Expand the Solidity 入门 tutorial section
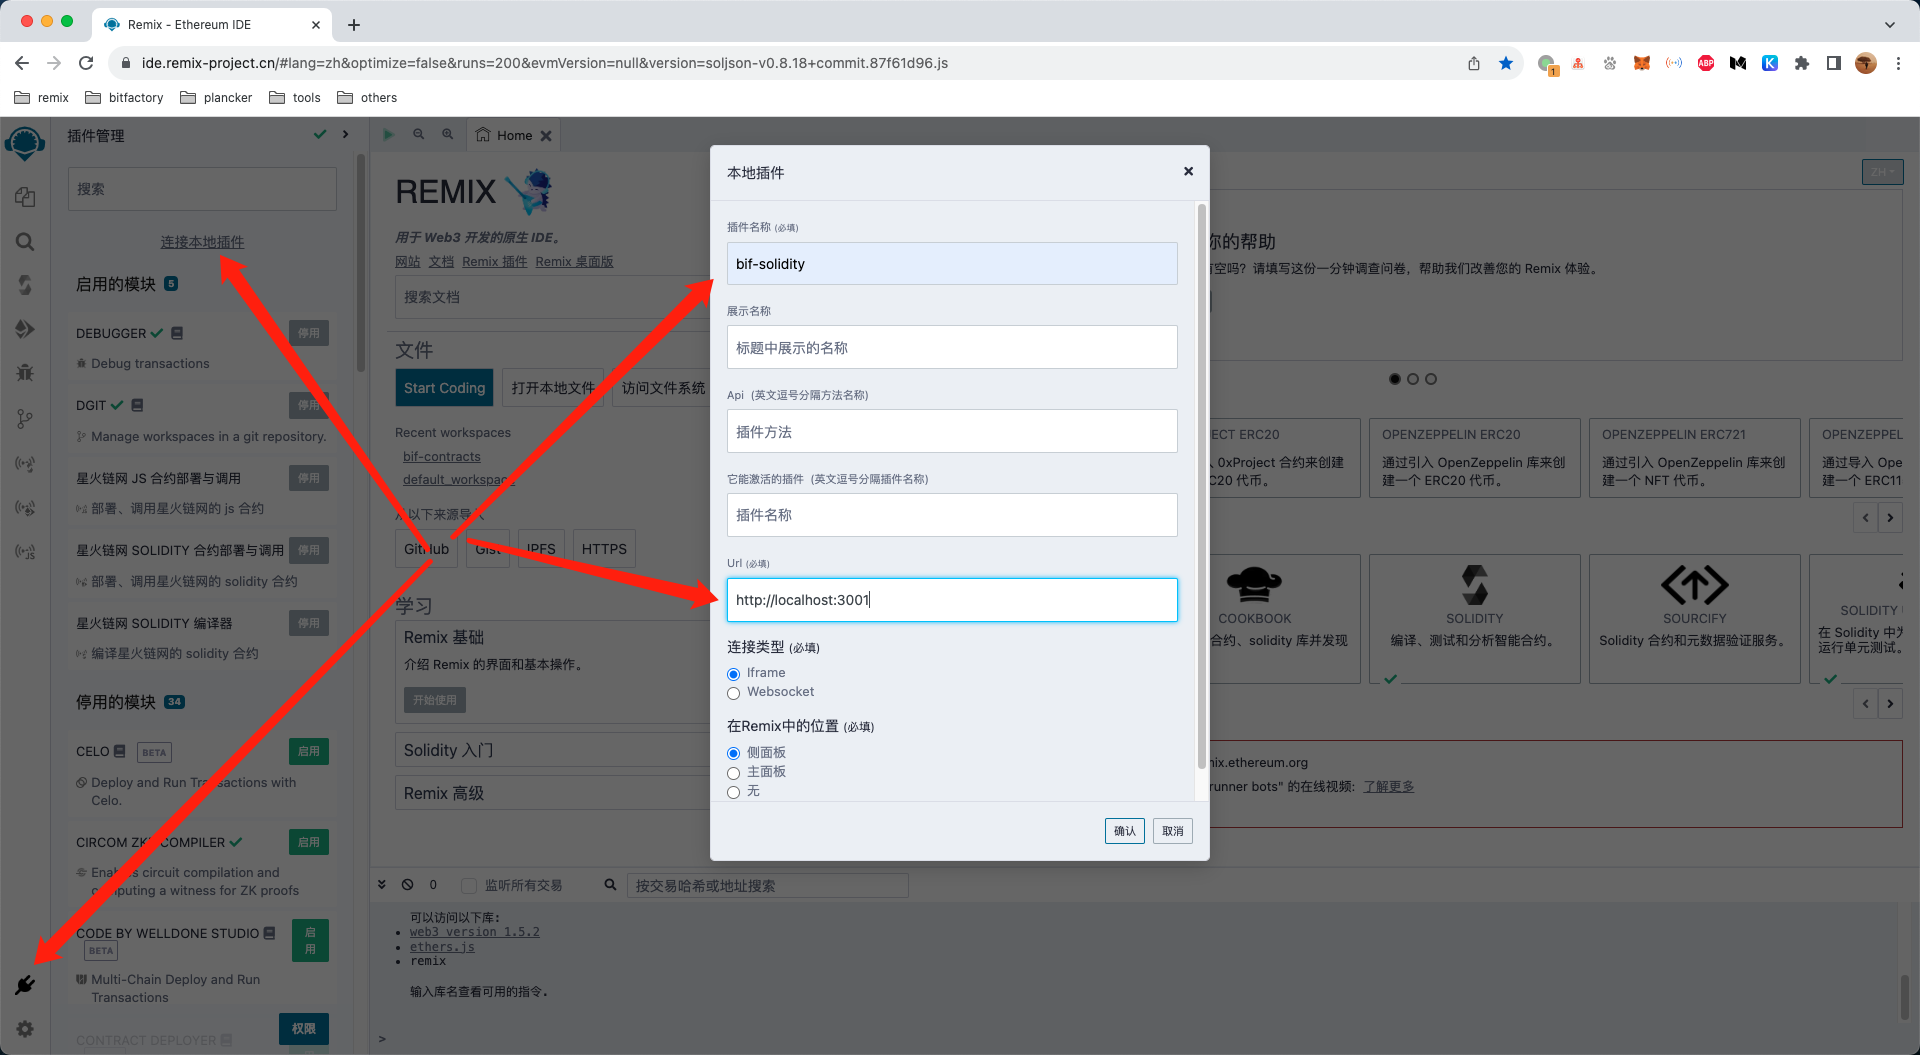The width and height of the screenshot is (1920, 1055). click(552, 750)
